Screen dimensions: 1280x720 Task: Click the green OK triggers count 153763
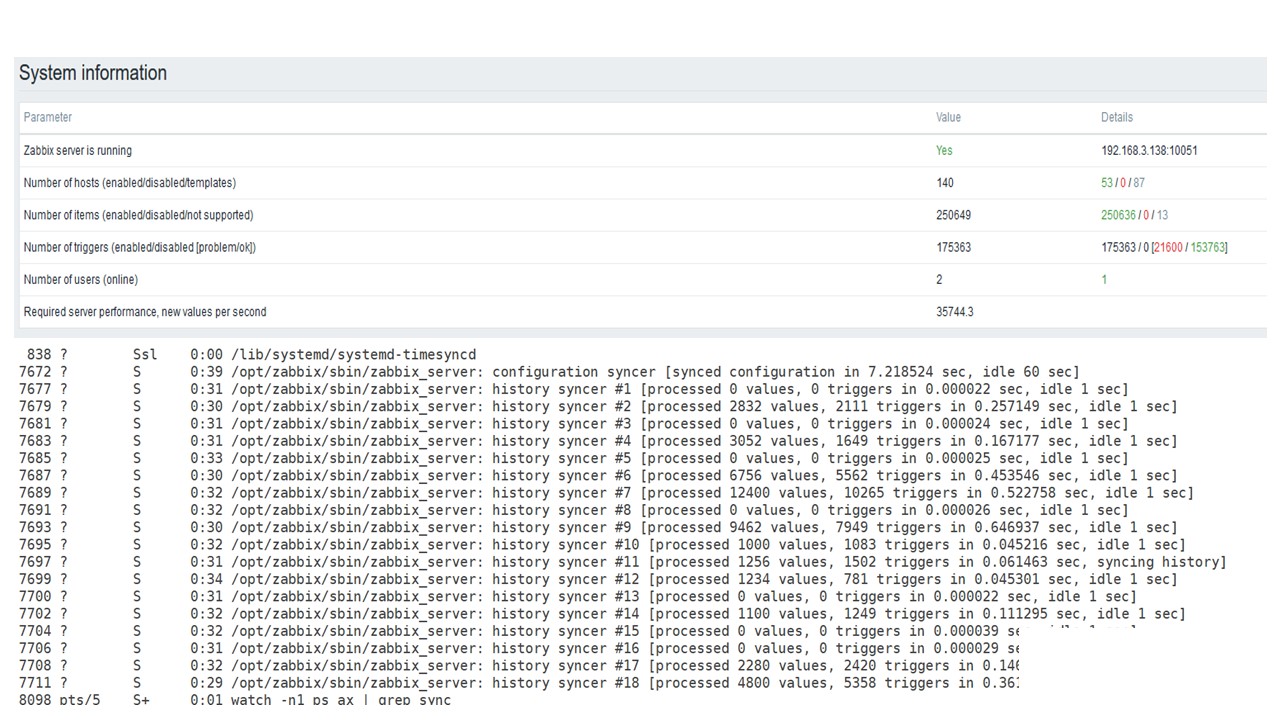1208,247
